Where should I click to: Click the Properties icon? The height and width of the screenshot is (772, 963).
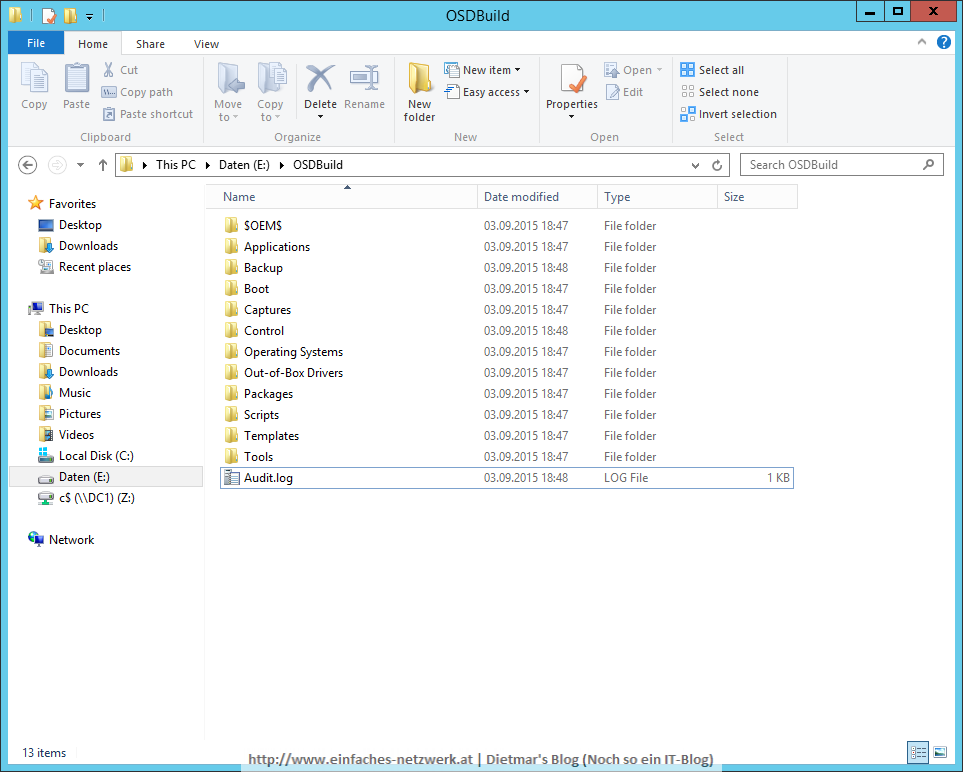click(572, 80)
